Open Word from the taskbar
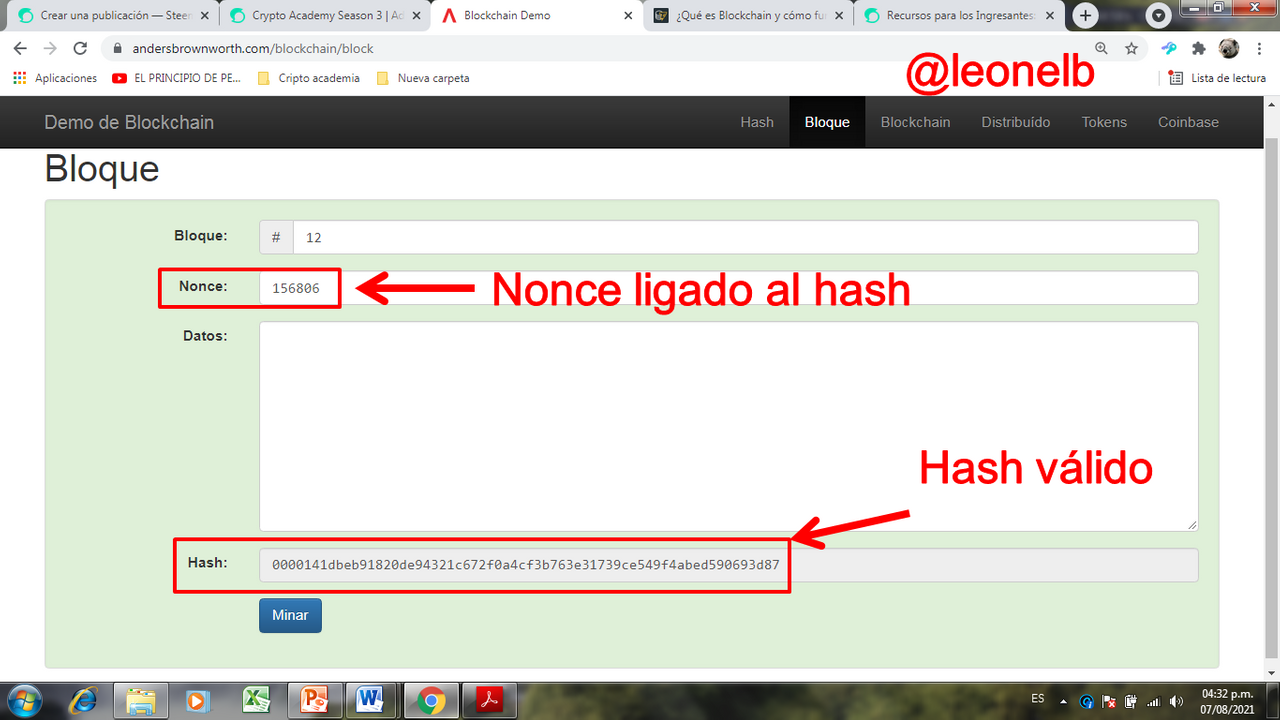 point(372,699)
